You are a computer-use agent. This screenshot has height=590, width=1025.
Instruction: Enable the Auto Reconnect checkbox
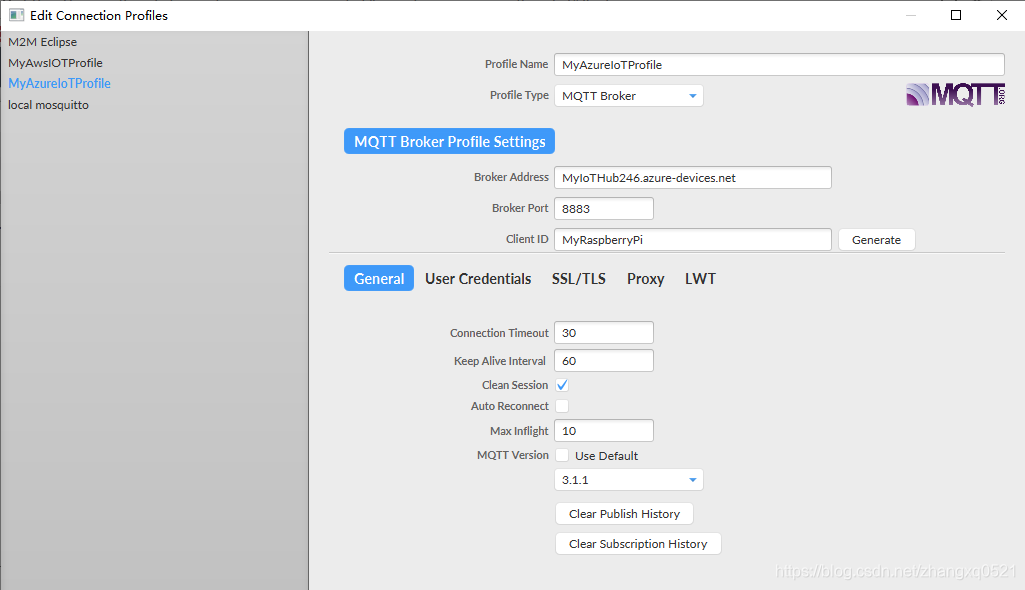point(562,406)
